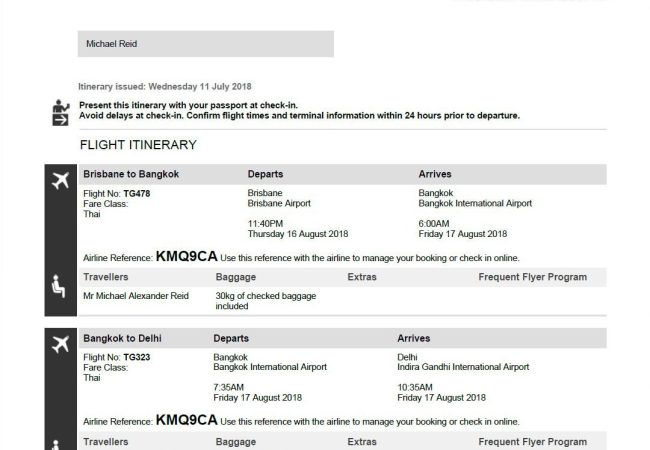650x450 pixels.
Task: Select traveller Mr Michael Alexander Reid
Action: (x=138, y=296)
